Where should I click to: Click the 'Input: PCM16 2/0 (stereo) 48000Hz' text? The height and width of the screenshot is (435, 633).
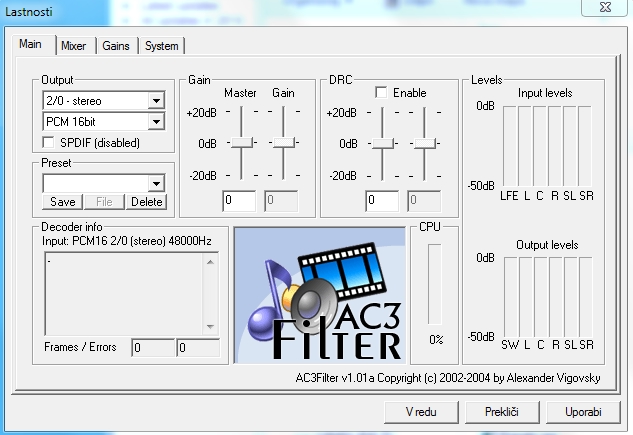click(x=127, y=241)
